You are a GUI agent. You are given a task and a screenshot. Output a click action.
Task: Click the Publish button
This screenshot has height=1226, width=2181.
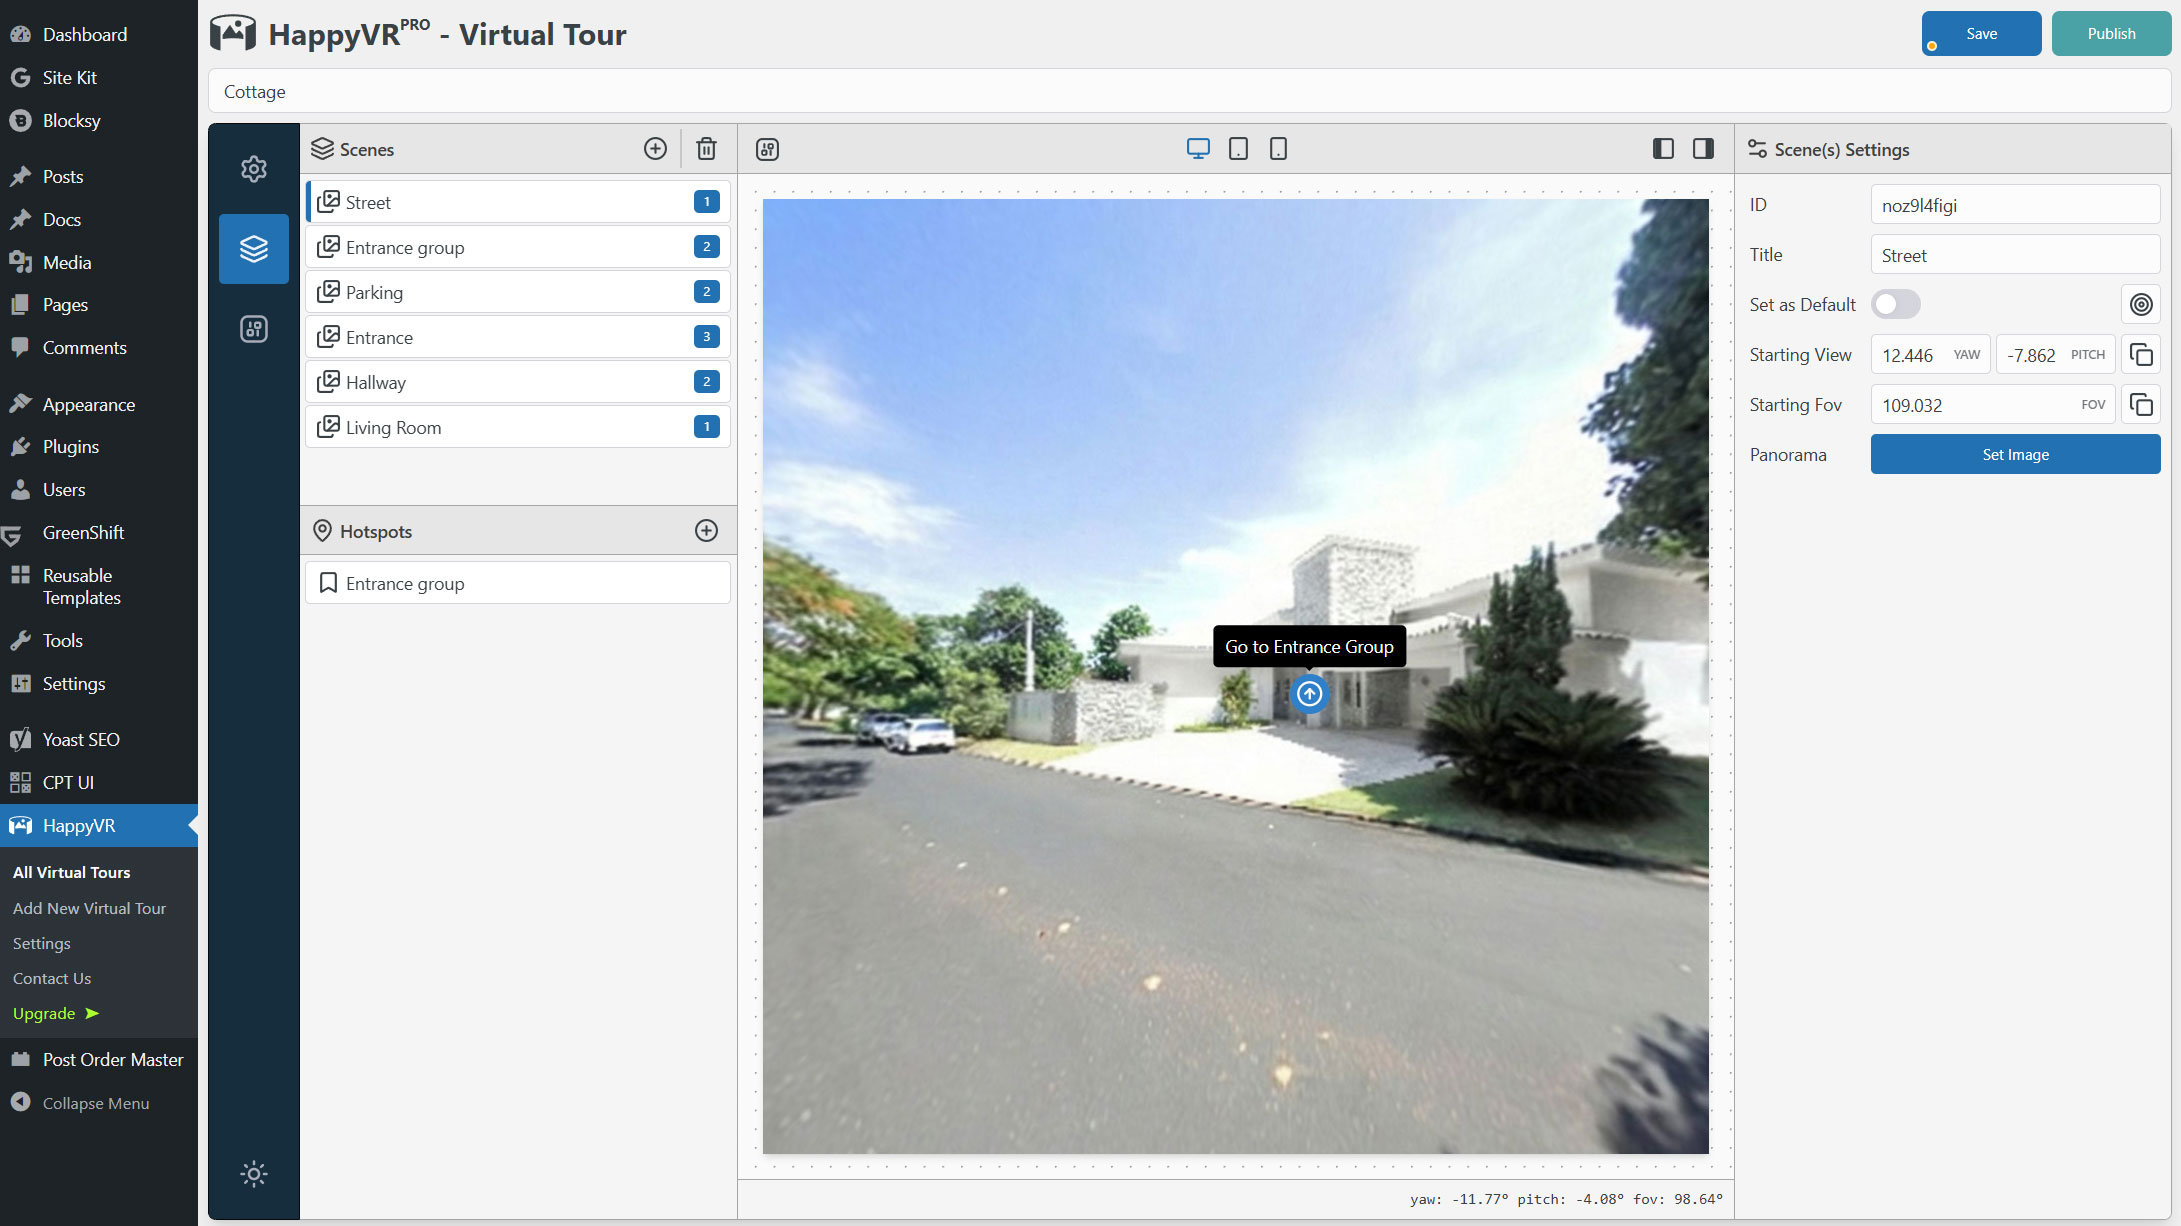click(x=2111, y=34)
